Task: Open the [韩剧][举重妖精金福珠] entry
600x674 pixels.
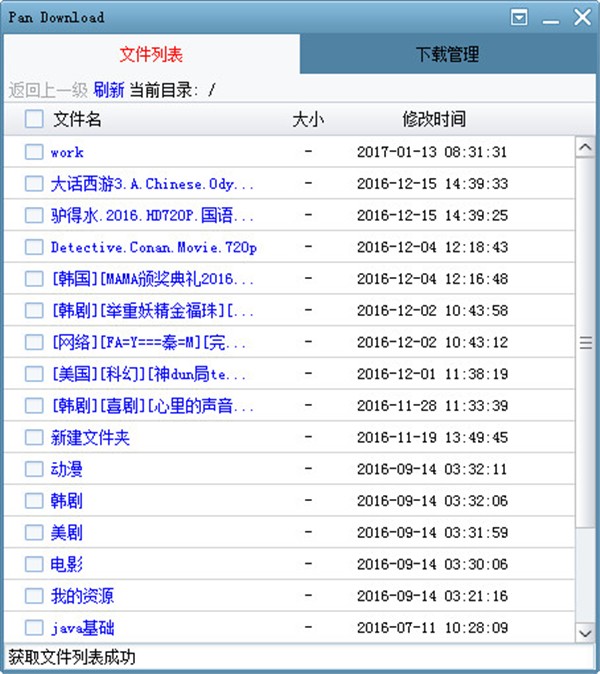Action: pos(152,311)
